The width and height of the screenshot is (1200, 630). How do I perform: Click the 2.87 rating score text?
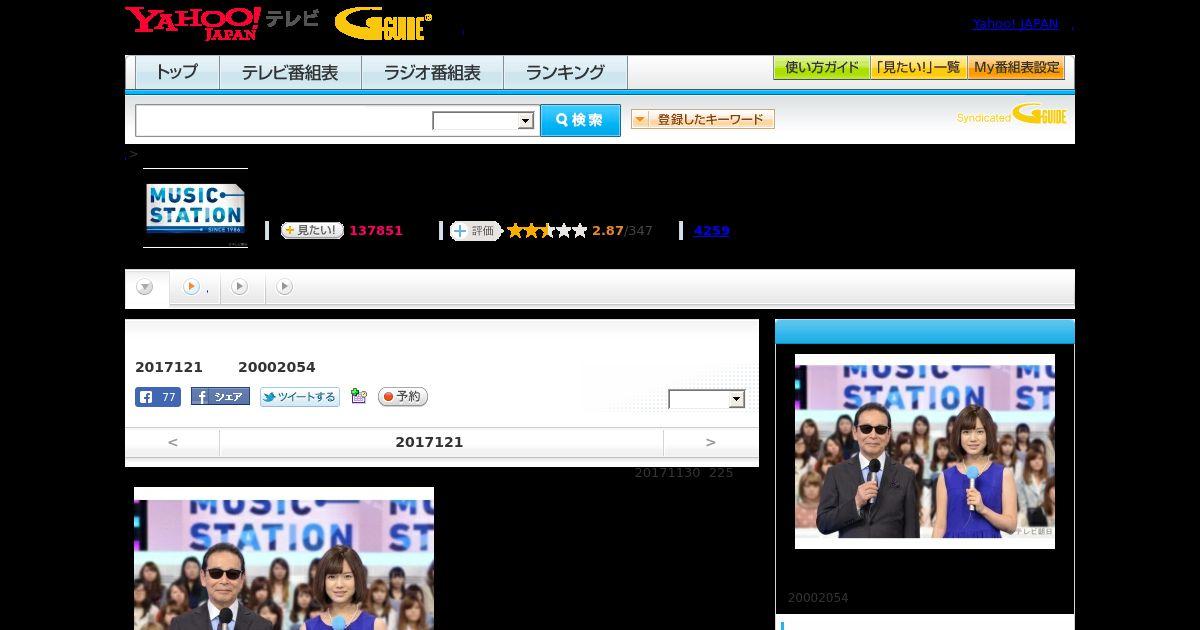click(x=607, y=231)
